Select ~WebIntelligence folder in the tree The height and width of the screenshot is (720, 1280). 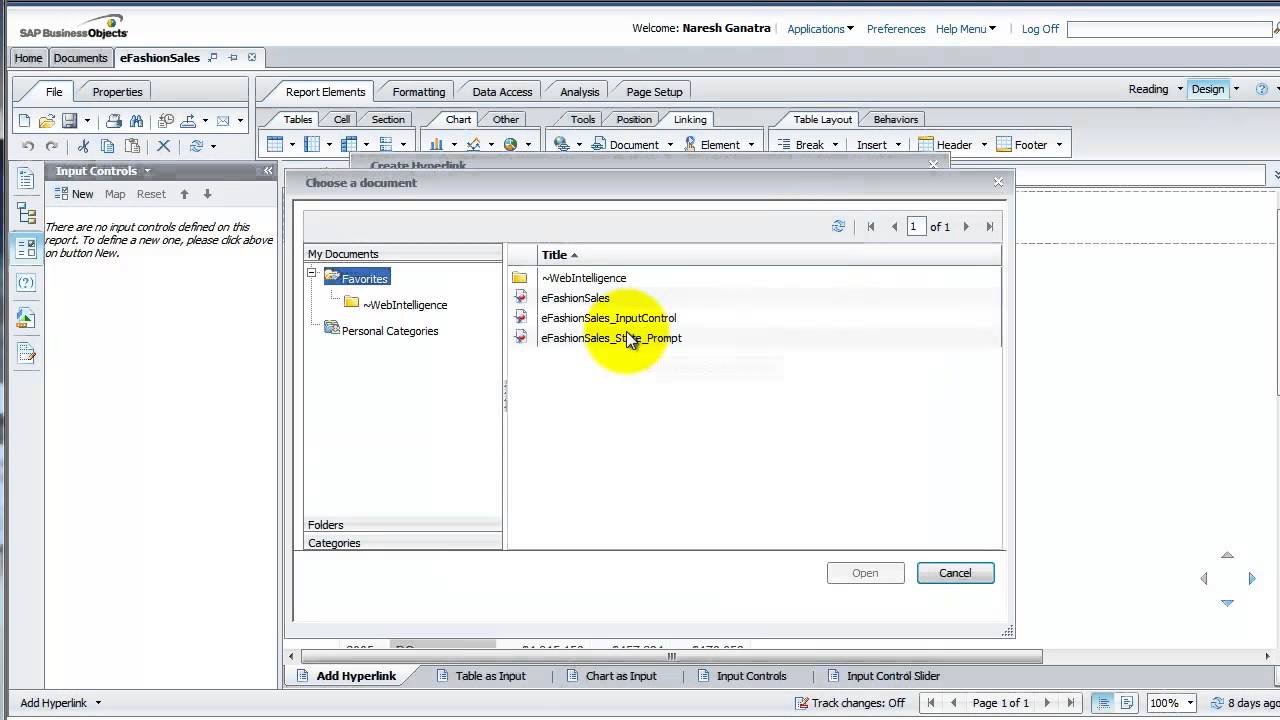point(404,305)
